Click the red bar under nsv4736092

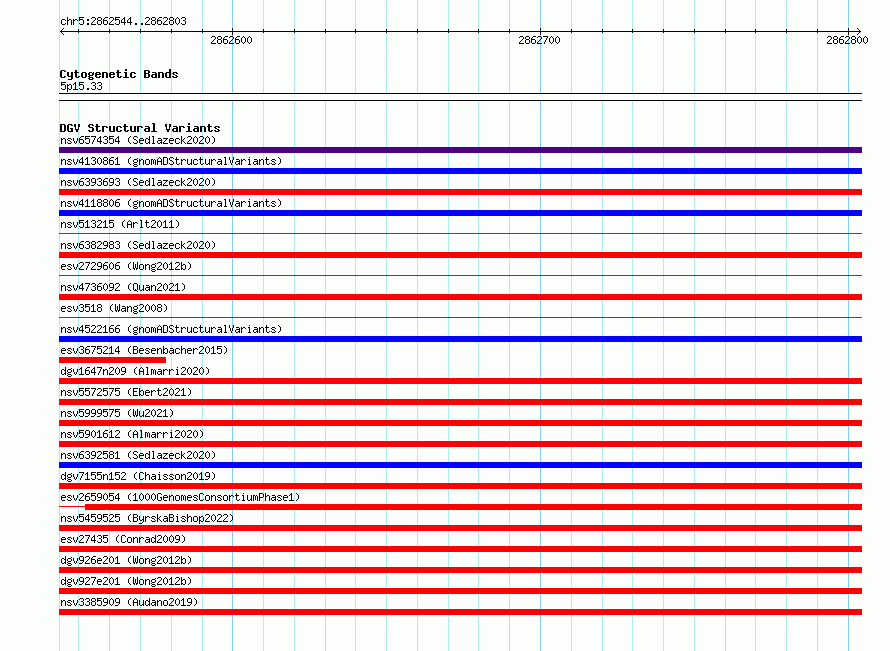tap(460, 297)
